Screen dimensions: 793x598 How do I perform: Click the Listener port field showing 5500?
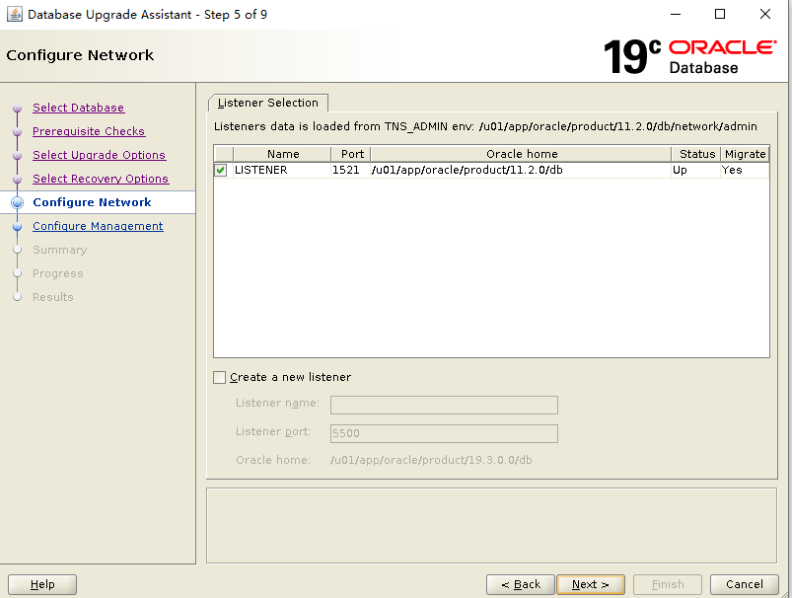coord(444,433)
